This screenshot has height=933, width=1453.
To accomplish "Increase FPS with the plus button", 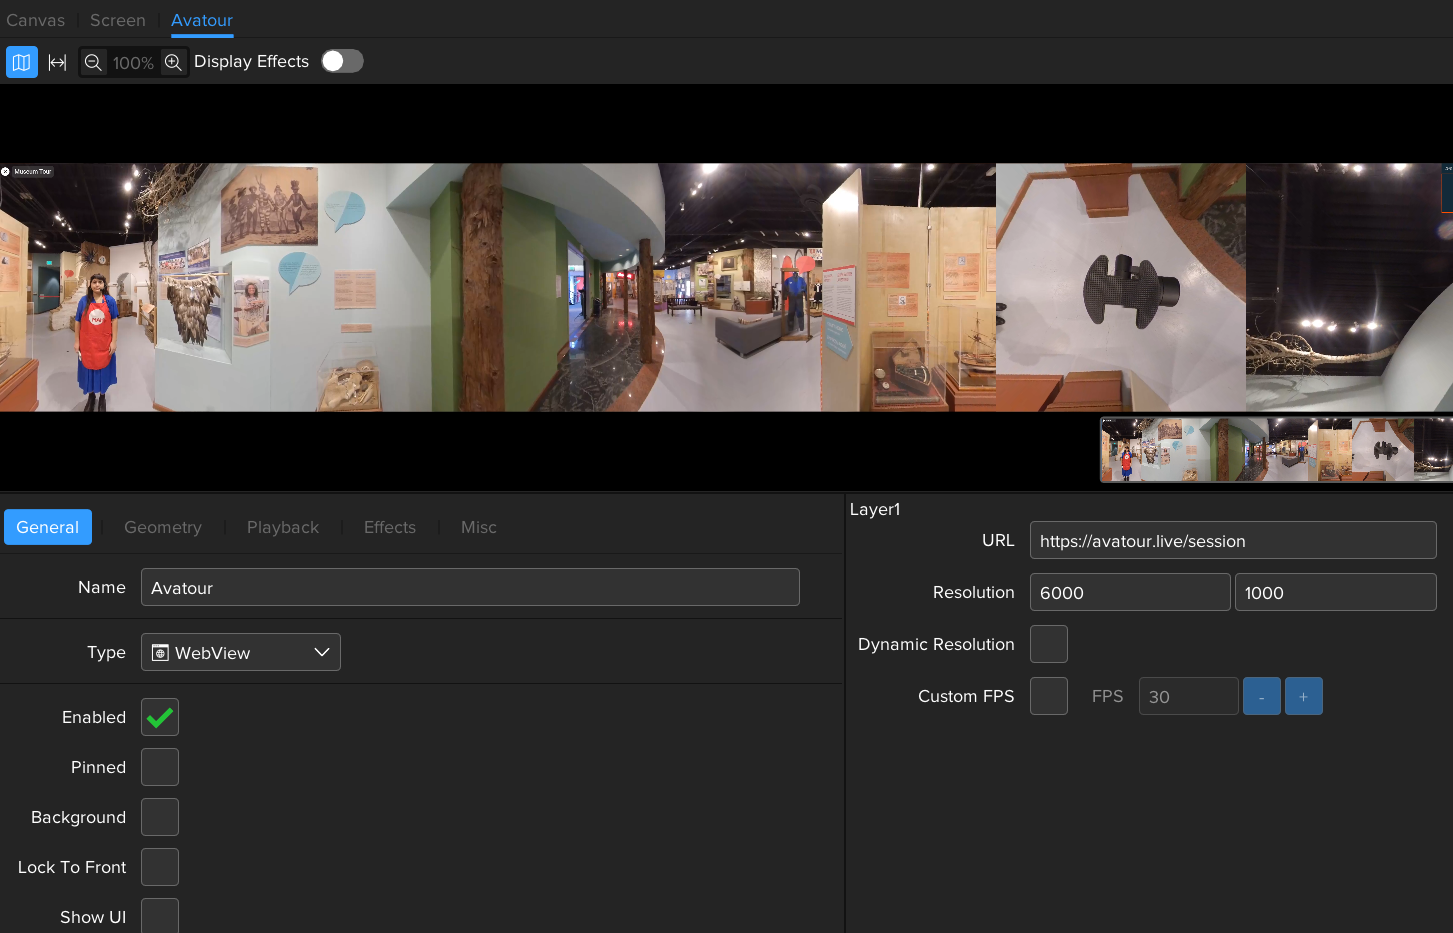I will click(x=1303, y=696).
